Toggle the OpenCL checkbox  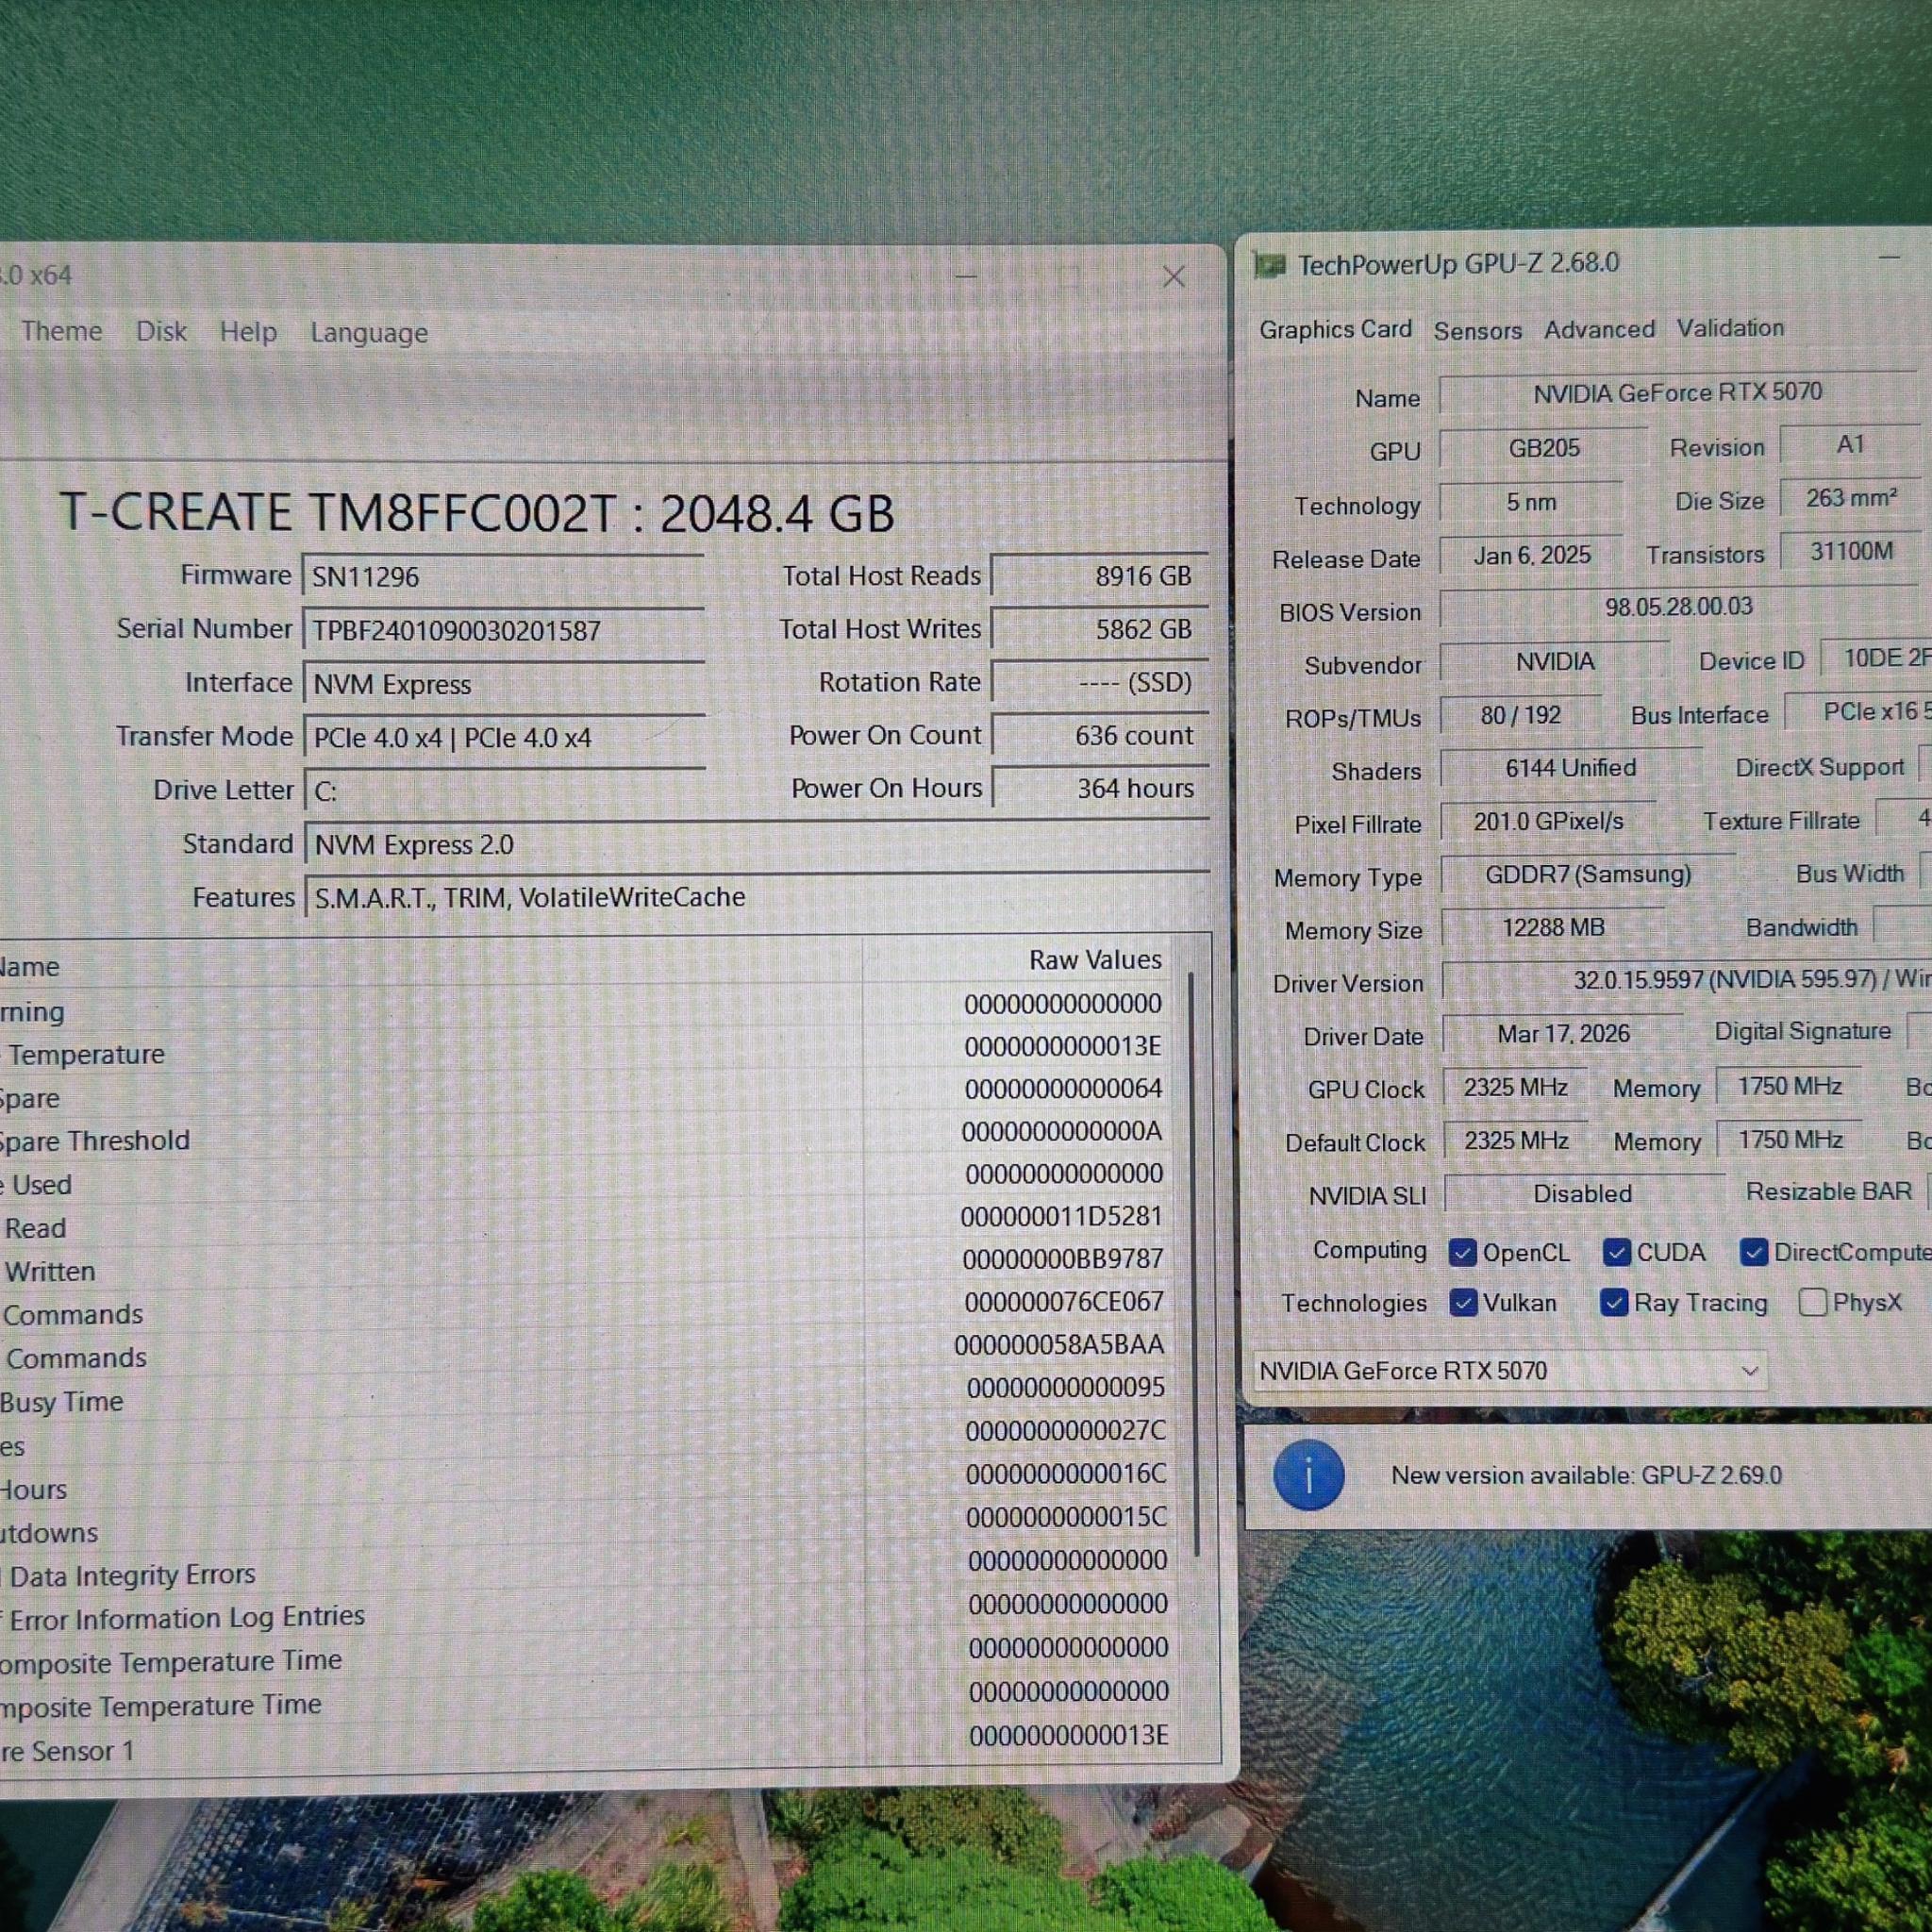[x=1462, y=1253]
